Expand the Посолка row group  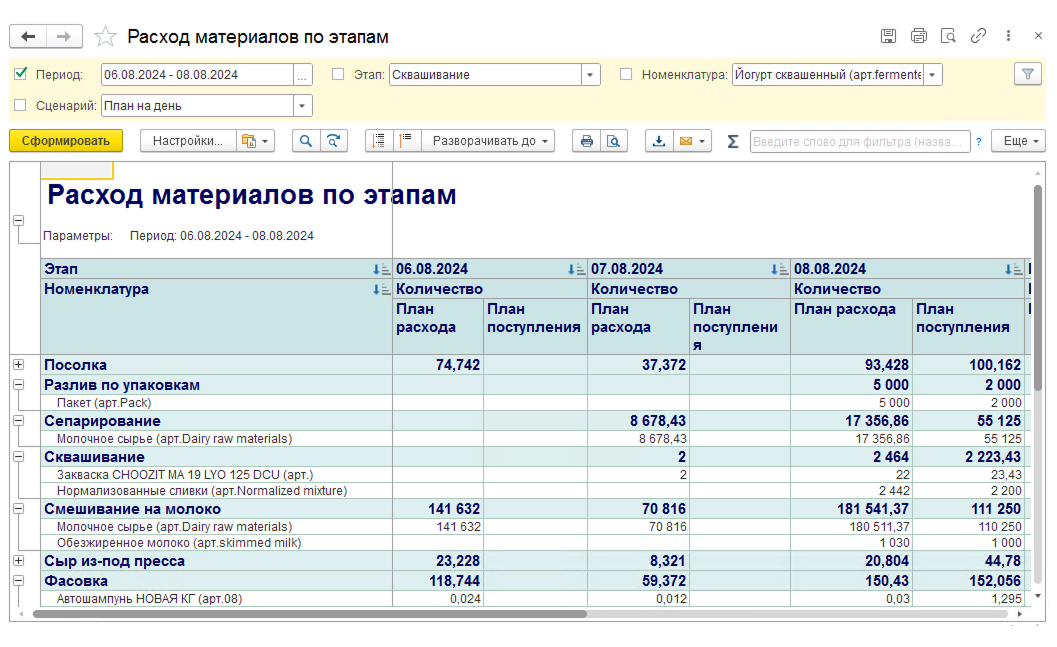pos(18,365)
